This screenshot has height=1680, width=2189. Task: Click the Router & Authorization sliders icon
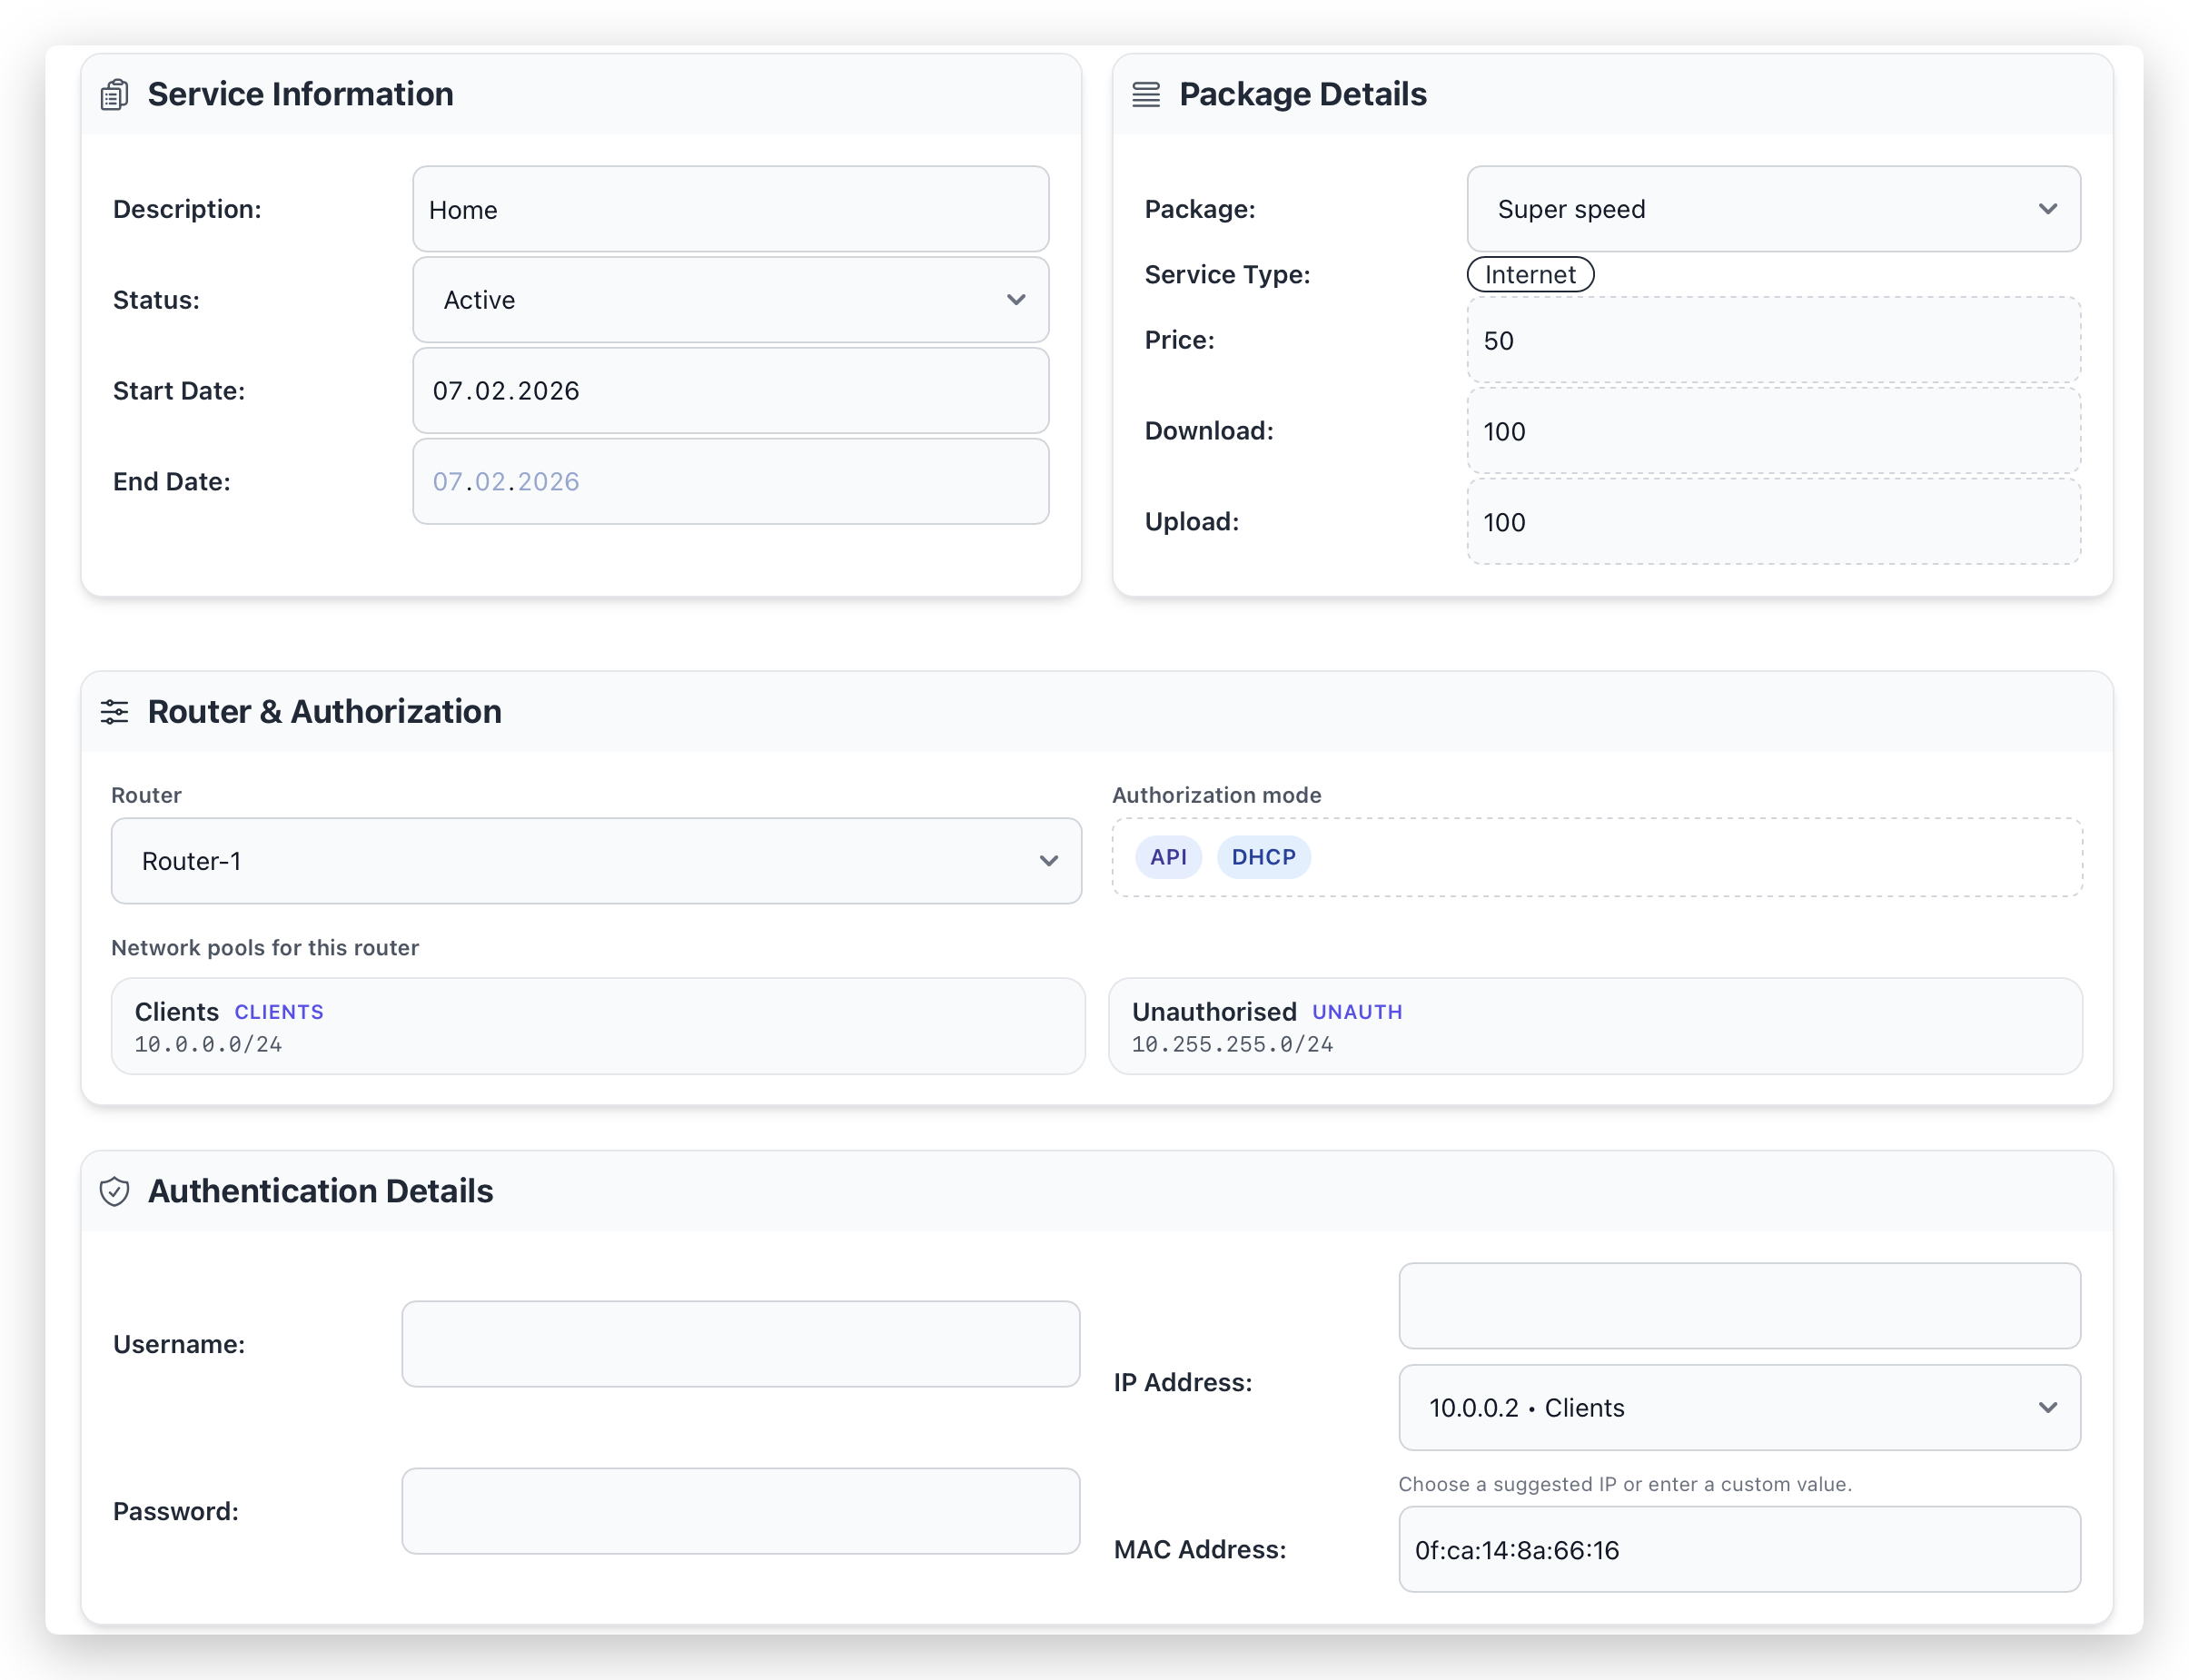(x=114, y=712)
